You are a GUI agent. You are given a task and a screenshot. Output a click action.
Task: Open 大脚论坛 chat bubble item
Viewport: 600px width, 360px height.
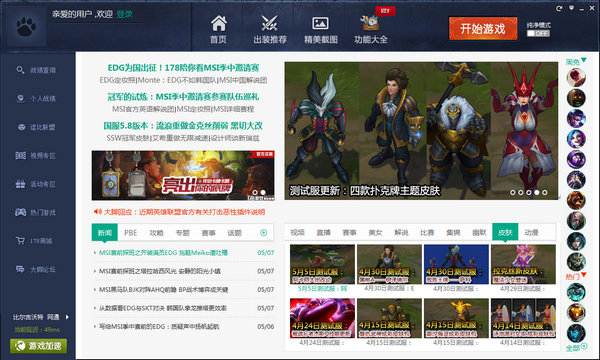point(36,269)
